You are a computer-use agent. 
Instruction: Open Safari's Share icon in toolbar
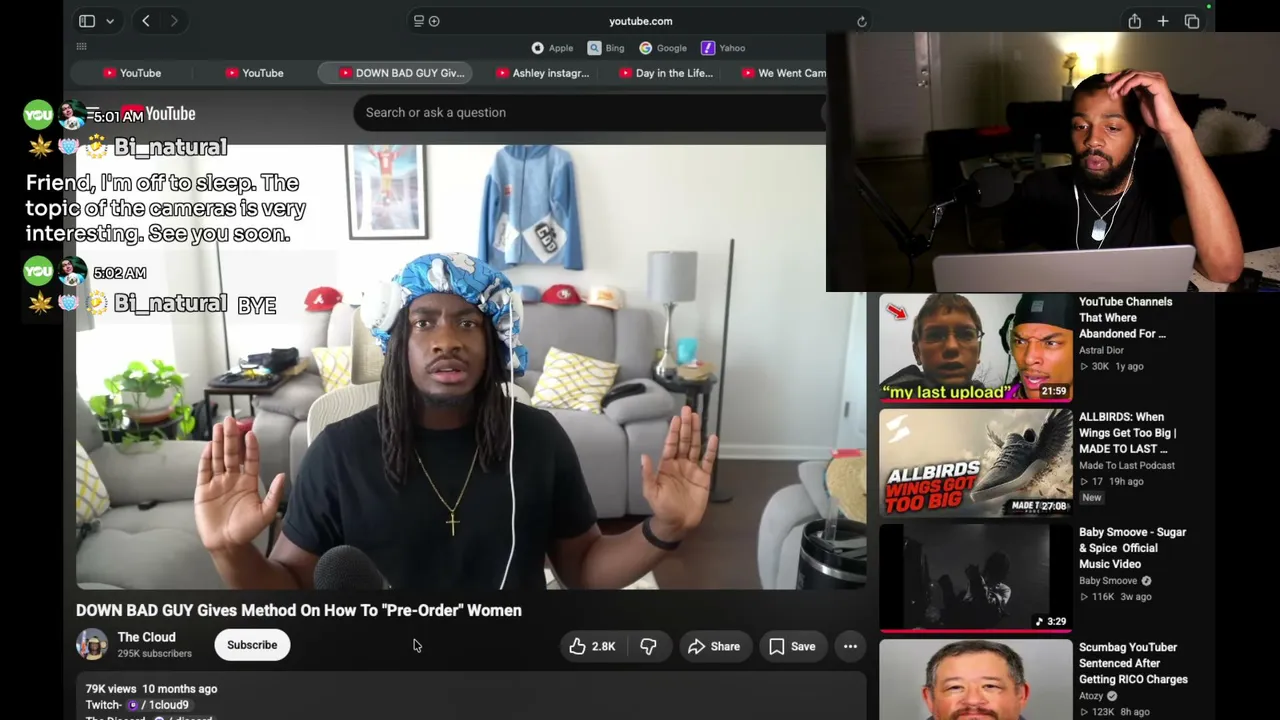tap(1134, 21)
